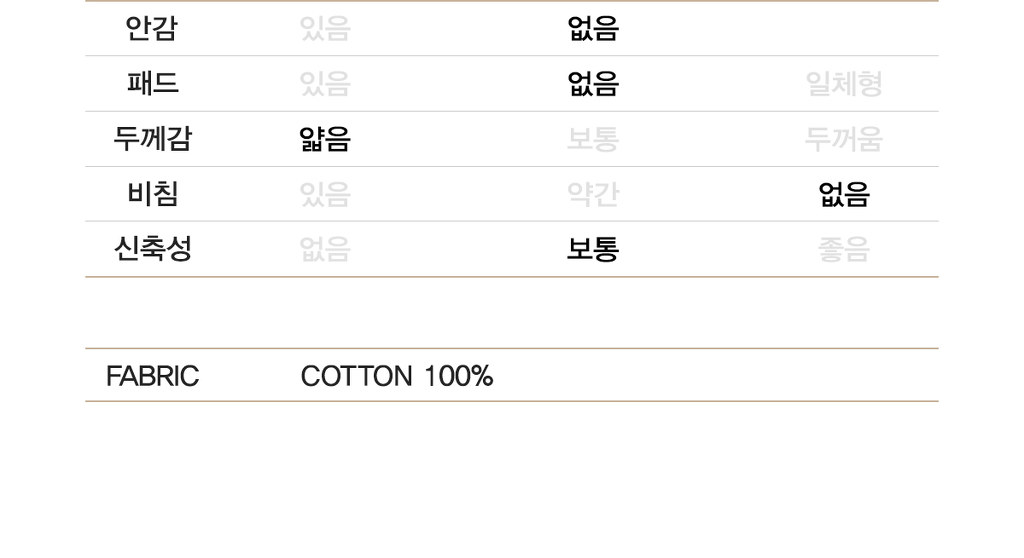Click the 안감 row label
This screenshot has width=1024, height=558.
(152, 29)
